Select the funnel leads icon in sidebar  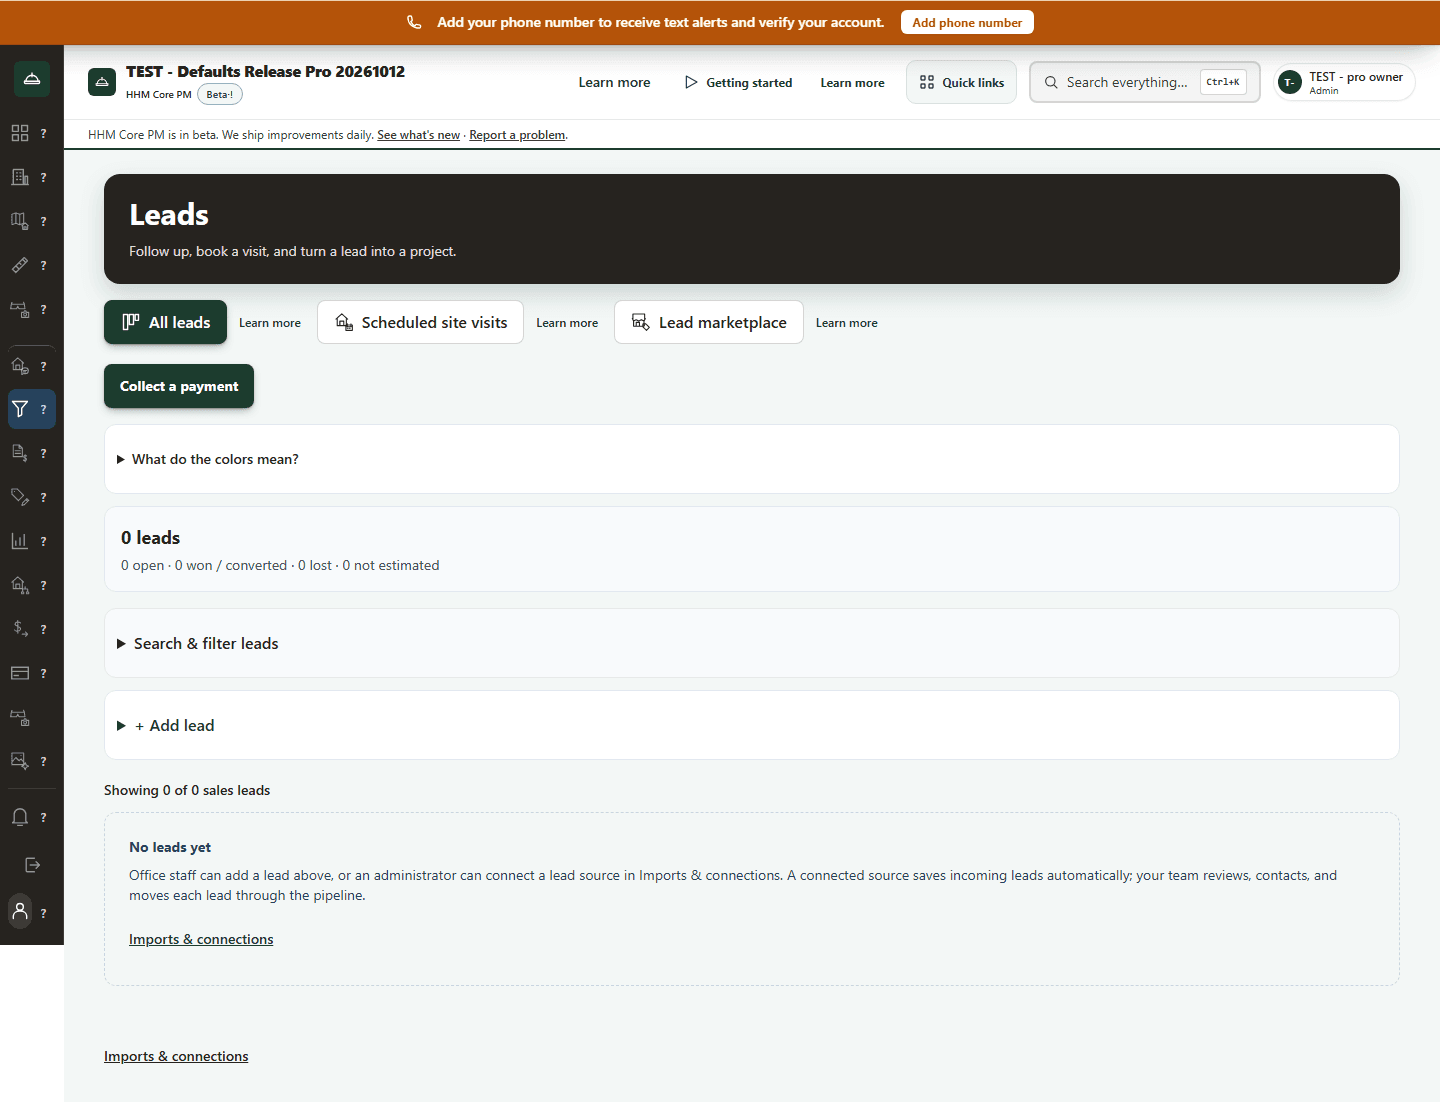(x=20, y=409)
